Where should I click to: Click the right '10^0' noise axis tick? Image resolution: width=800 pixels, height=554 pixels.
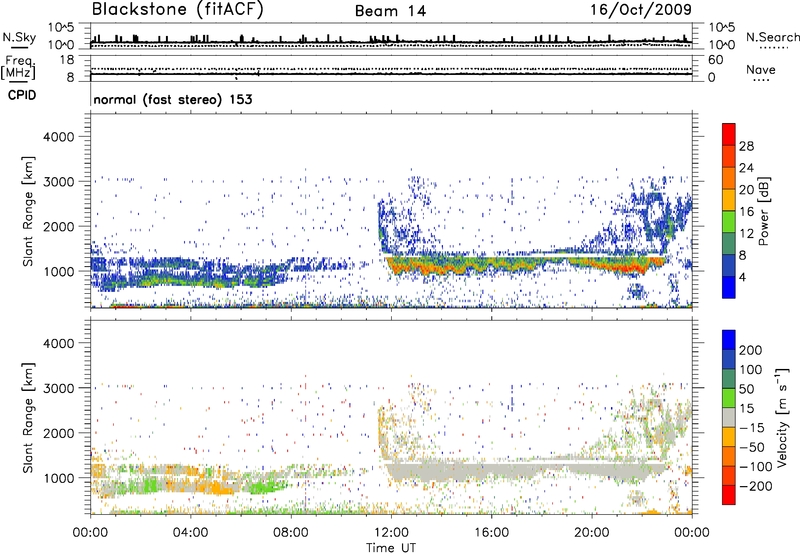pyautogui.click(x=721, y=45)
